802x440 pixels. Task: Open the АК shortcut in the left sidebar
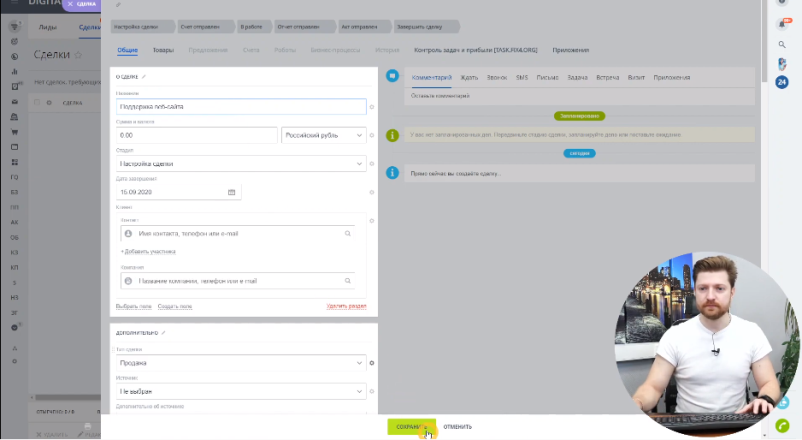pos(14,222)
